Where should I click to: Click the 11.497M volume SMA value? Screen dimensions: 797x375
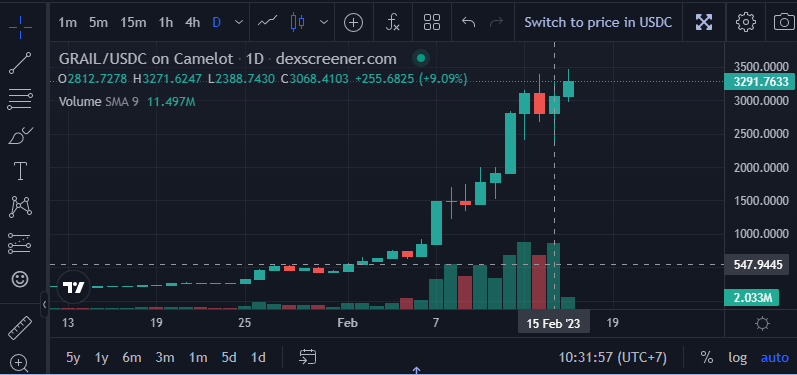(x=171, y=102)
